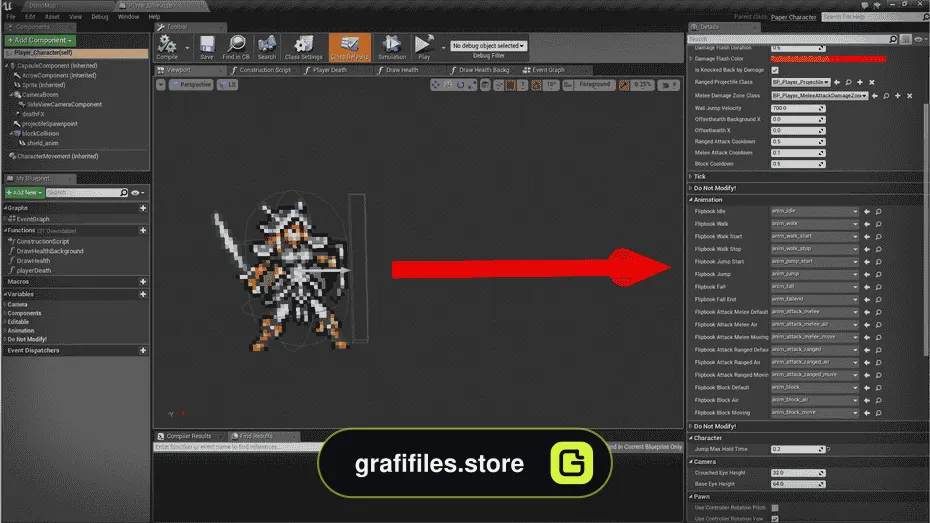Open Flipbook Walk Start dropdown
This screenshot has height=523, width=930.
(815, 236)
